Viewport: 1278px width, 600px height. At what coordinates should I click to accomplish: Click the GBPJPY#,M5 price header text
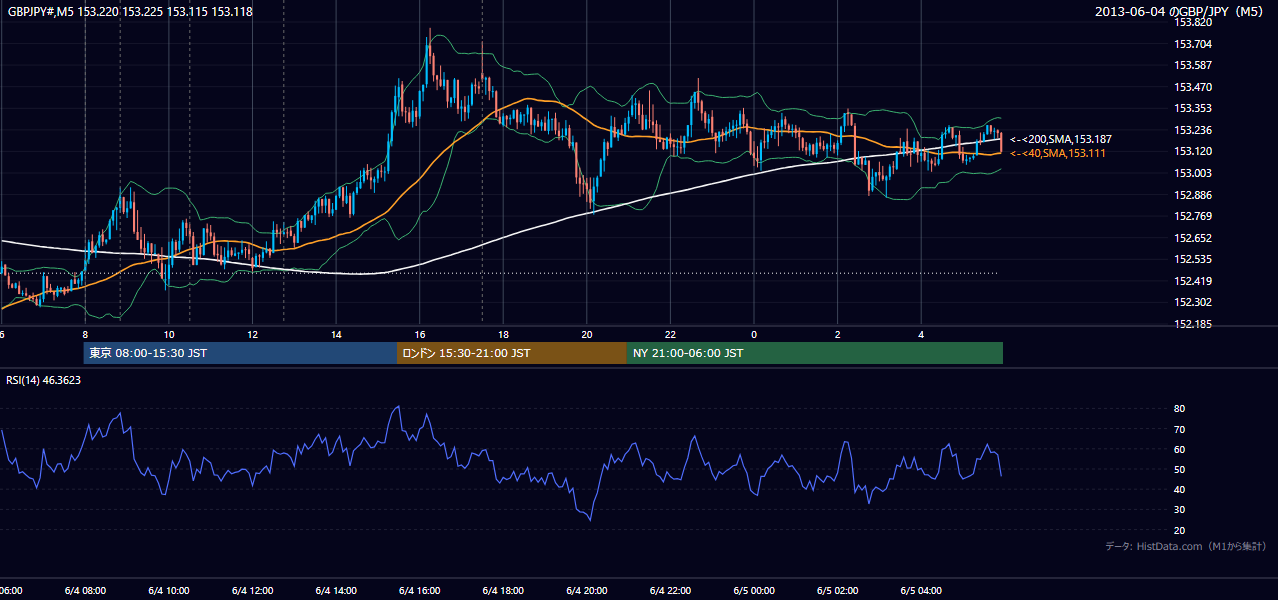130,11
